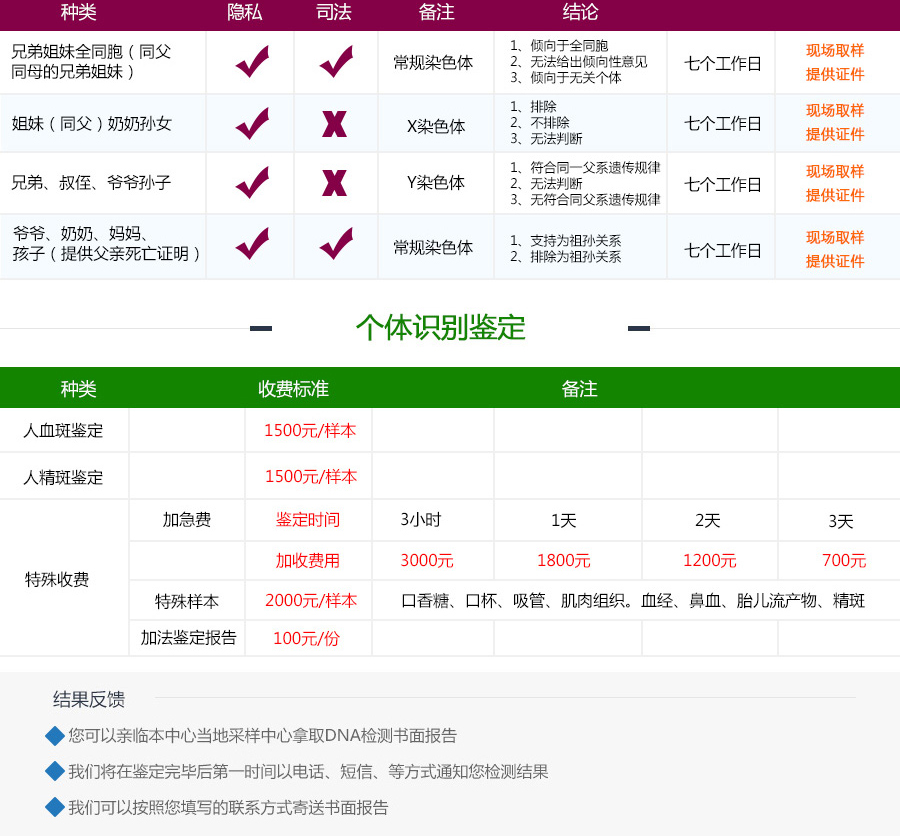Click the judicial checkmark for 兄弟姐妹全同胞 row
The height and width of the screenshot is (838, 900).
(x=336, y=61)
